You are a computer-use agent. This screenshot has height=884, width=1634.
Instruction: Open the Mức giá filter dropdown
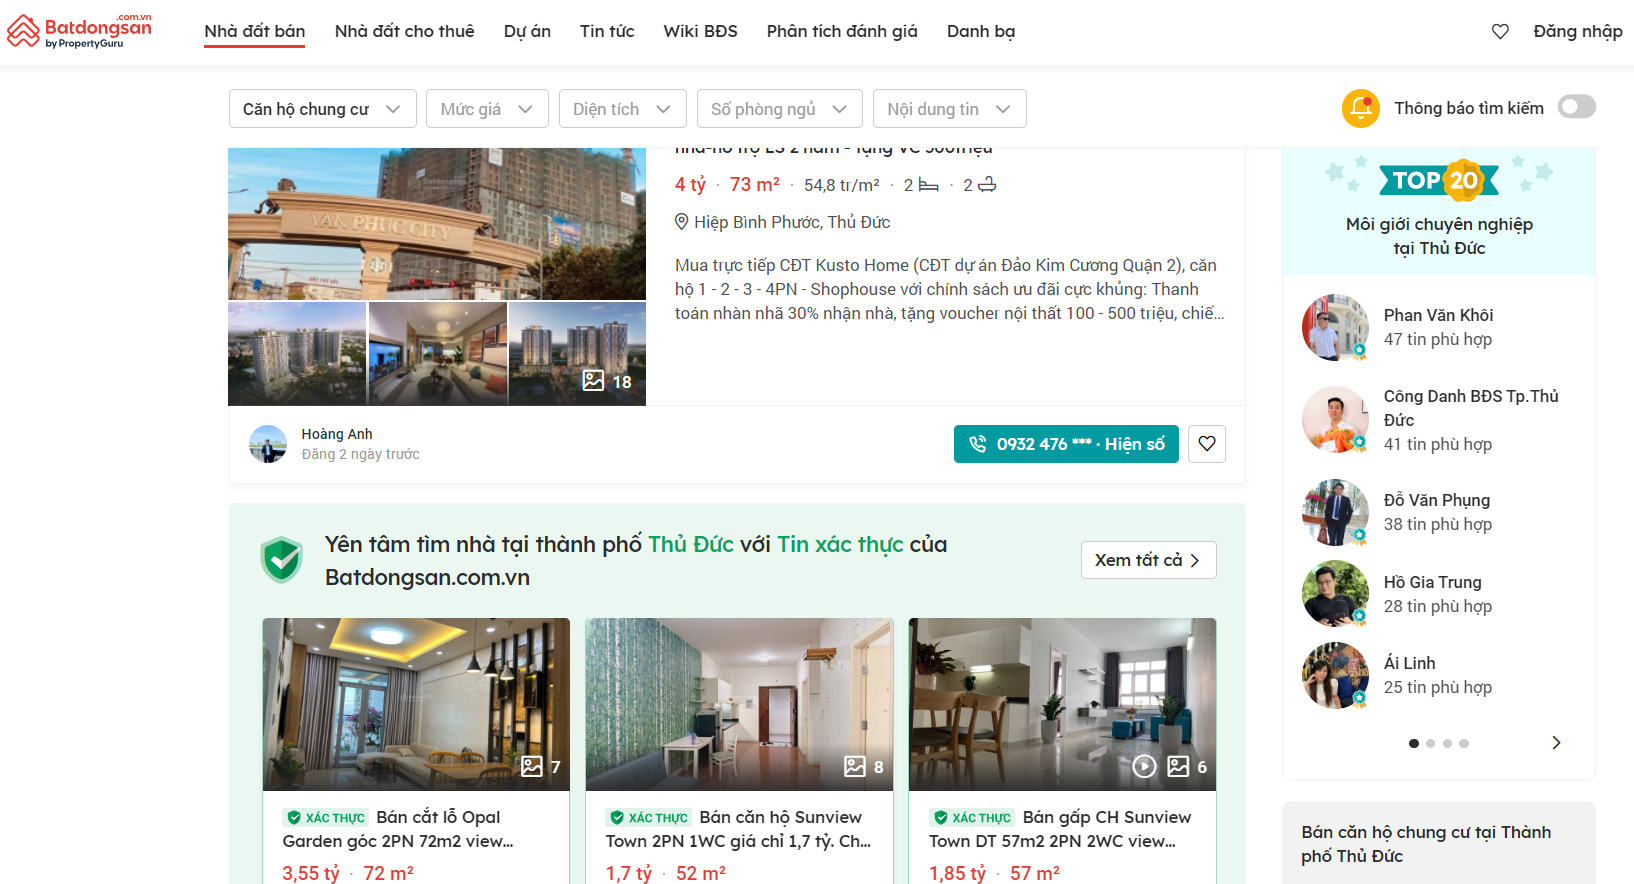click(x=487, y=109)
